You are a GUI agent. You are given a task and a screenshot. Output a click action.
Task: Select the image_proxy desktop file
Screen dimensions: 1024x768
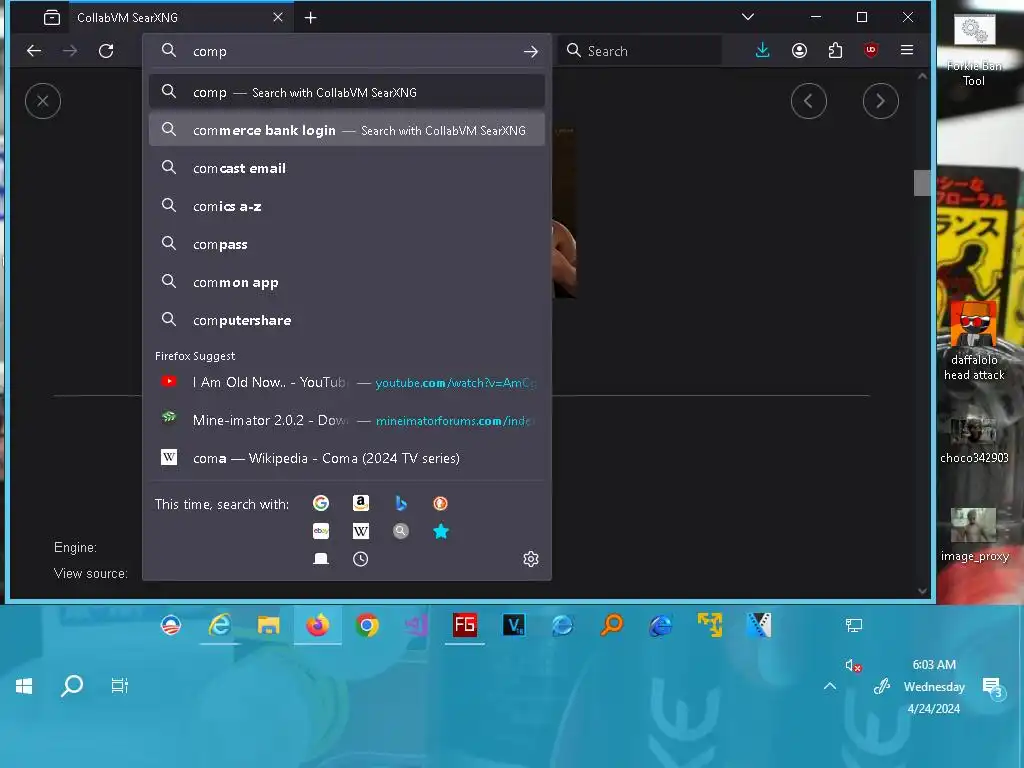coord(974,536)
